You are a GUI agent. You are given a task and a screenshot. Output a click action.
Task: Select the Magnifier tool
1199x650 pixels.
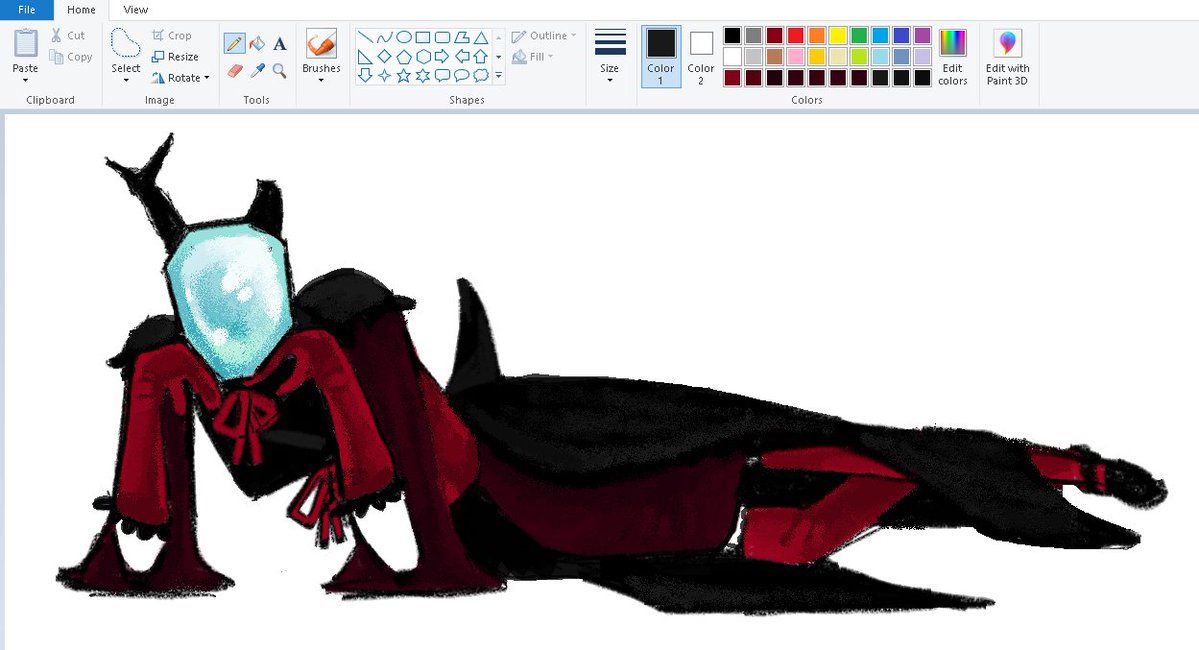(x=280, y=70)
